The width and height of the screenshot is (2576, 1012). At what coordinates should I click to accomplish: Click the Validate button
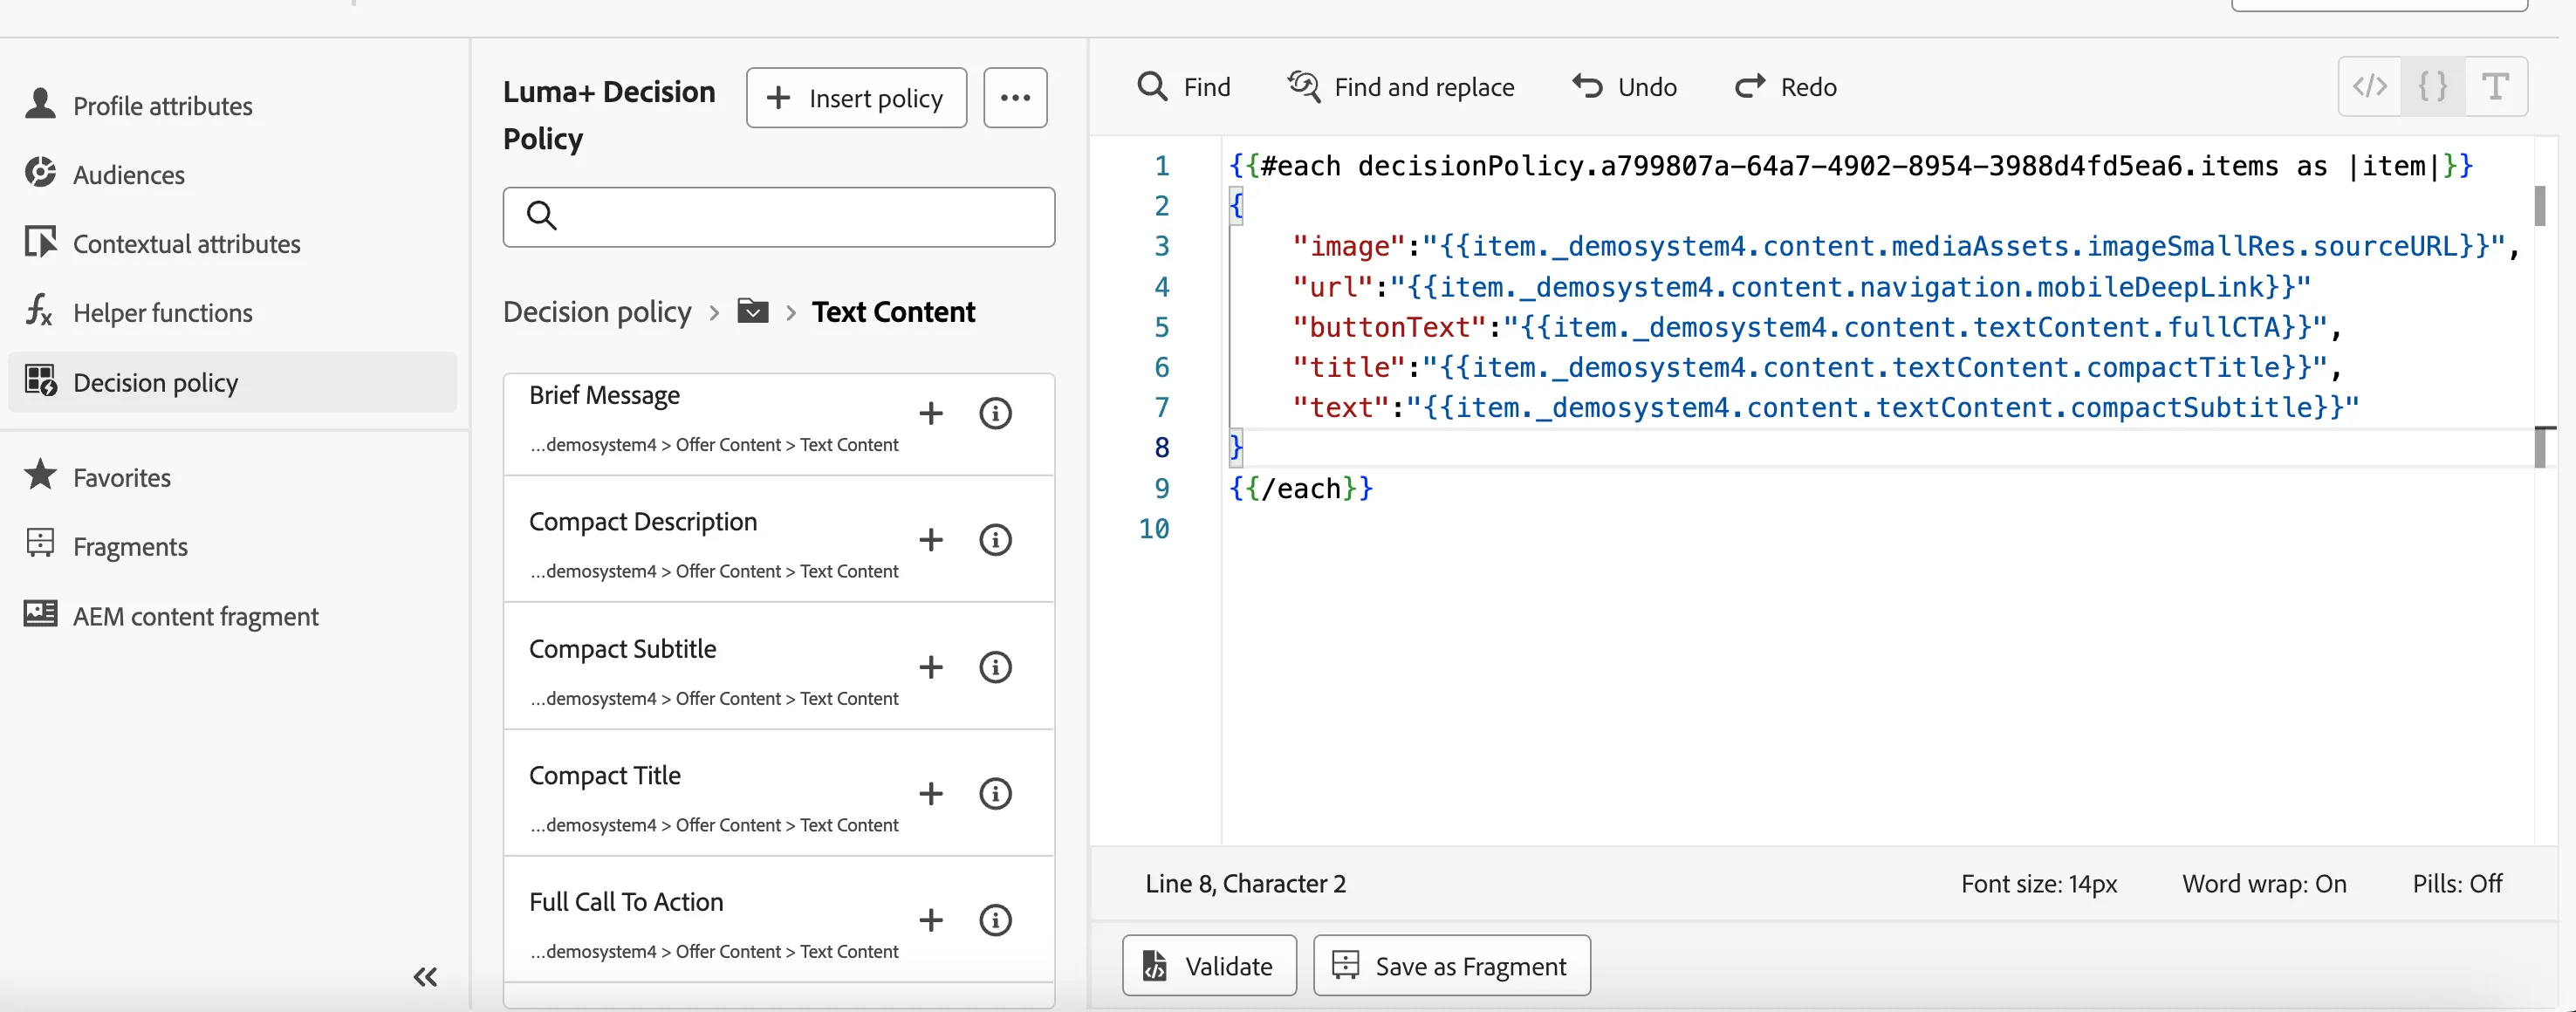(1209, 965)
